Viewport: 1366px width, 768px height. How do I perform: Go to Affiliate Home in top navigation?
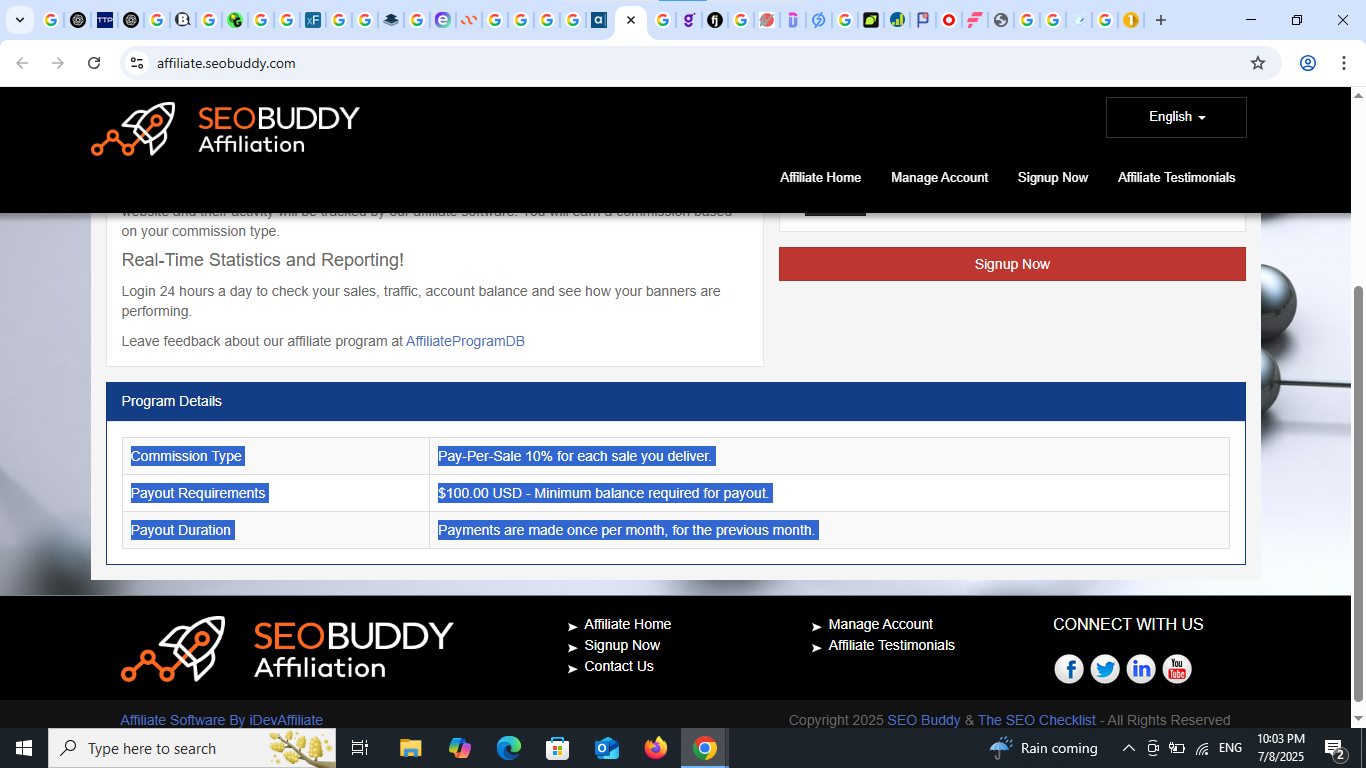pyautogui.click(x=820, y=177)
